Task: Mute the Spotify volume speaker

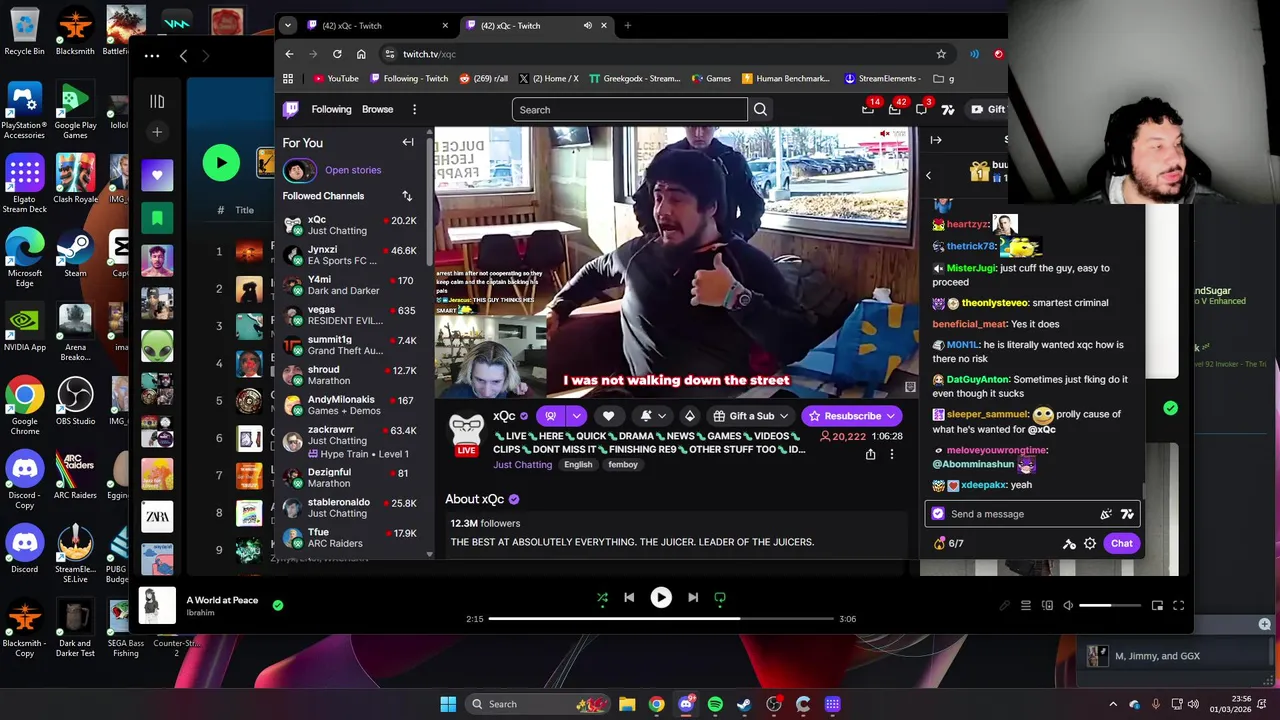Action: tap(1068, 605)
